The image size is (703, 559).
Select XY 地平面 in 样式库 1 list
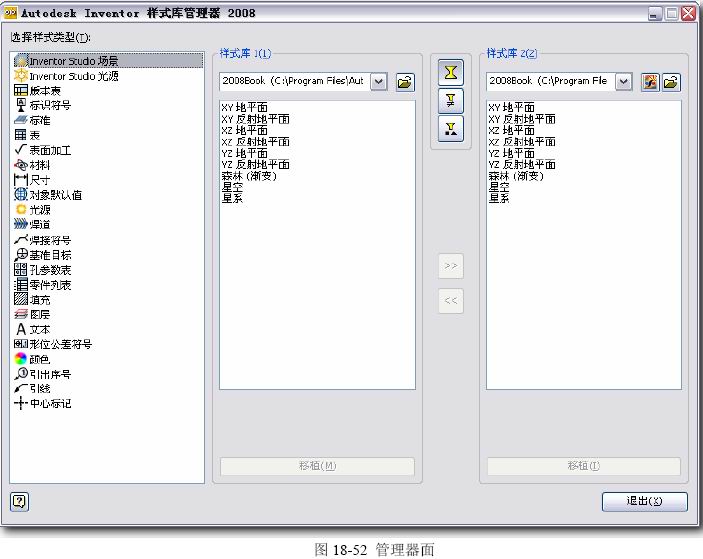point(244,108)
